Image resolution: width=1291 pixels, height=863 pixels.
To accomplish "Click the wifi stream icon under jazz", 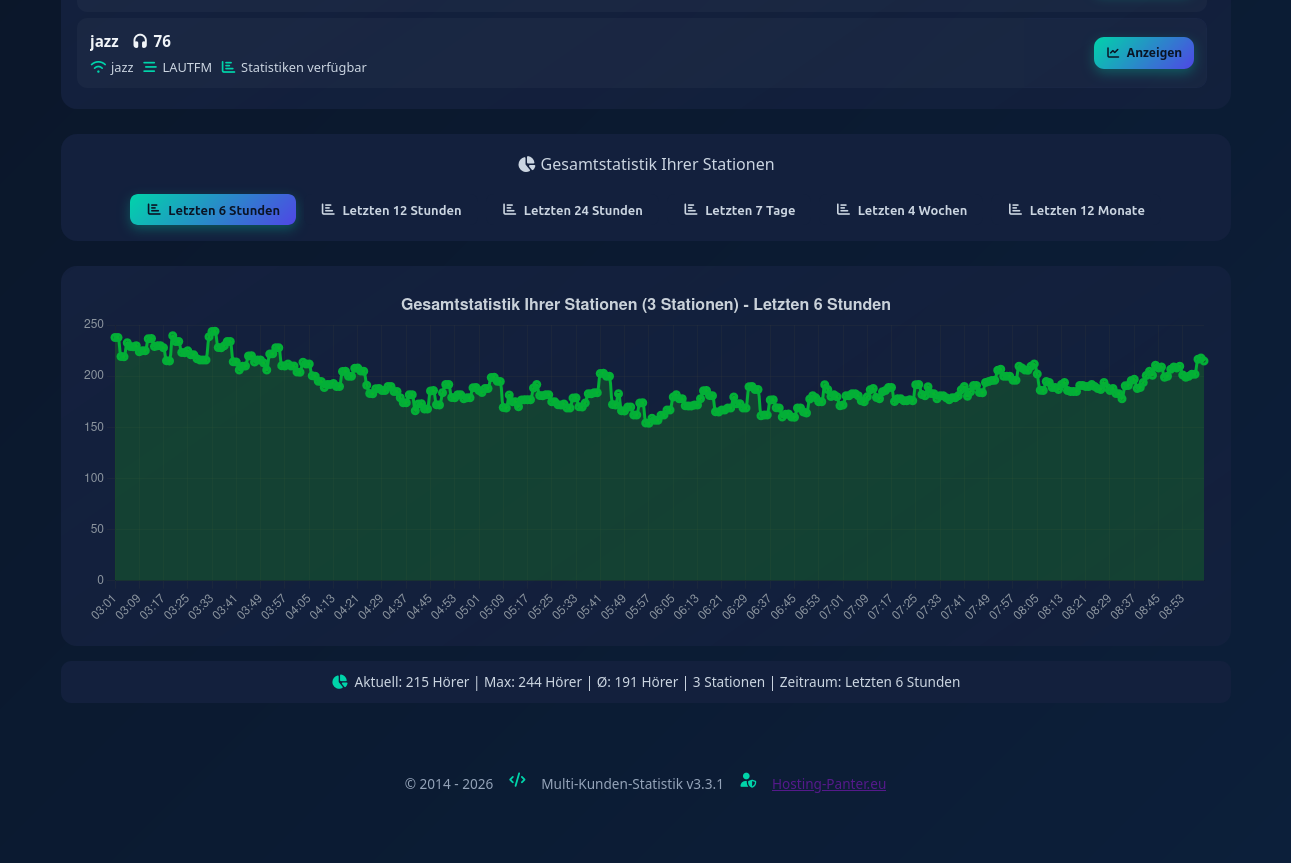I will click(98, 68).
